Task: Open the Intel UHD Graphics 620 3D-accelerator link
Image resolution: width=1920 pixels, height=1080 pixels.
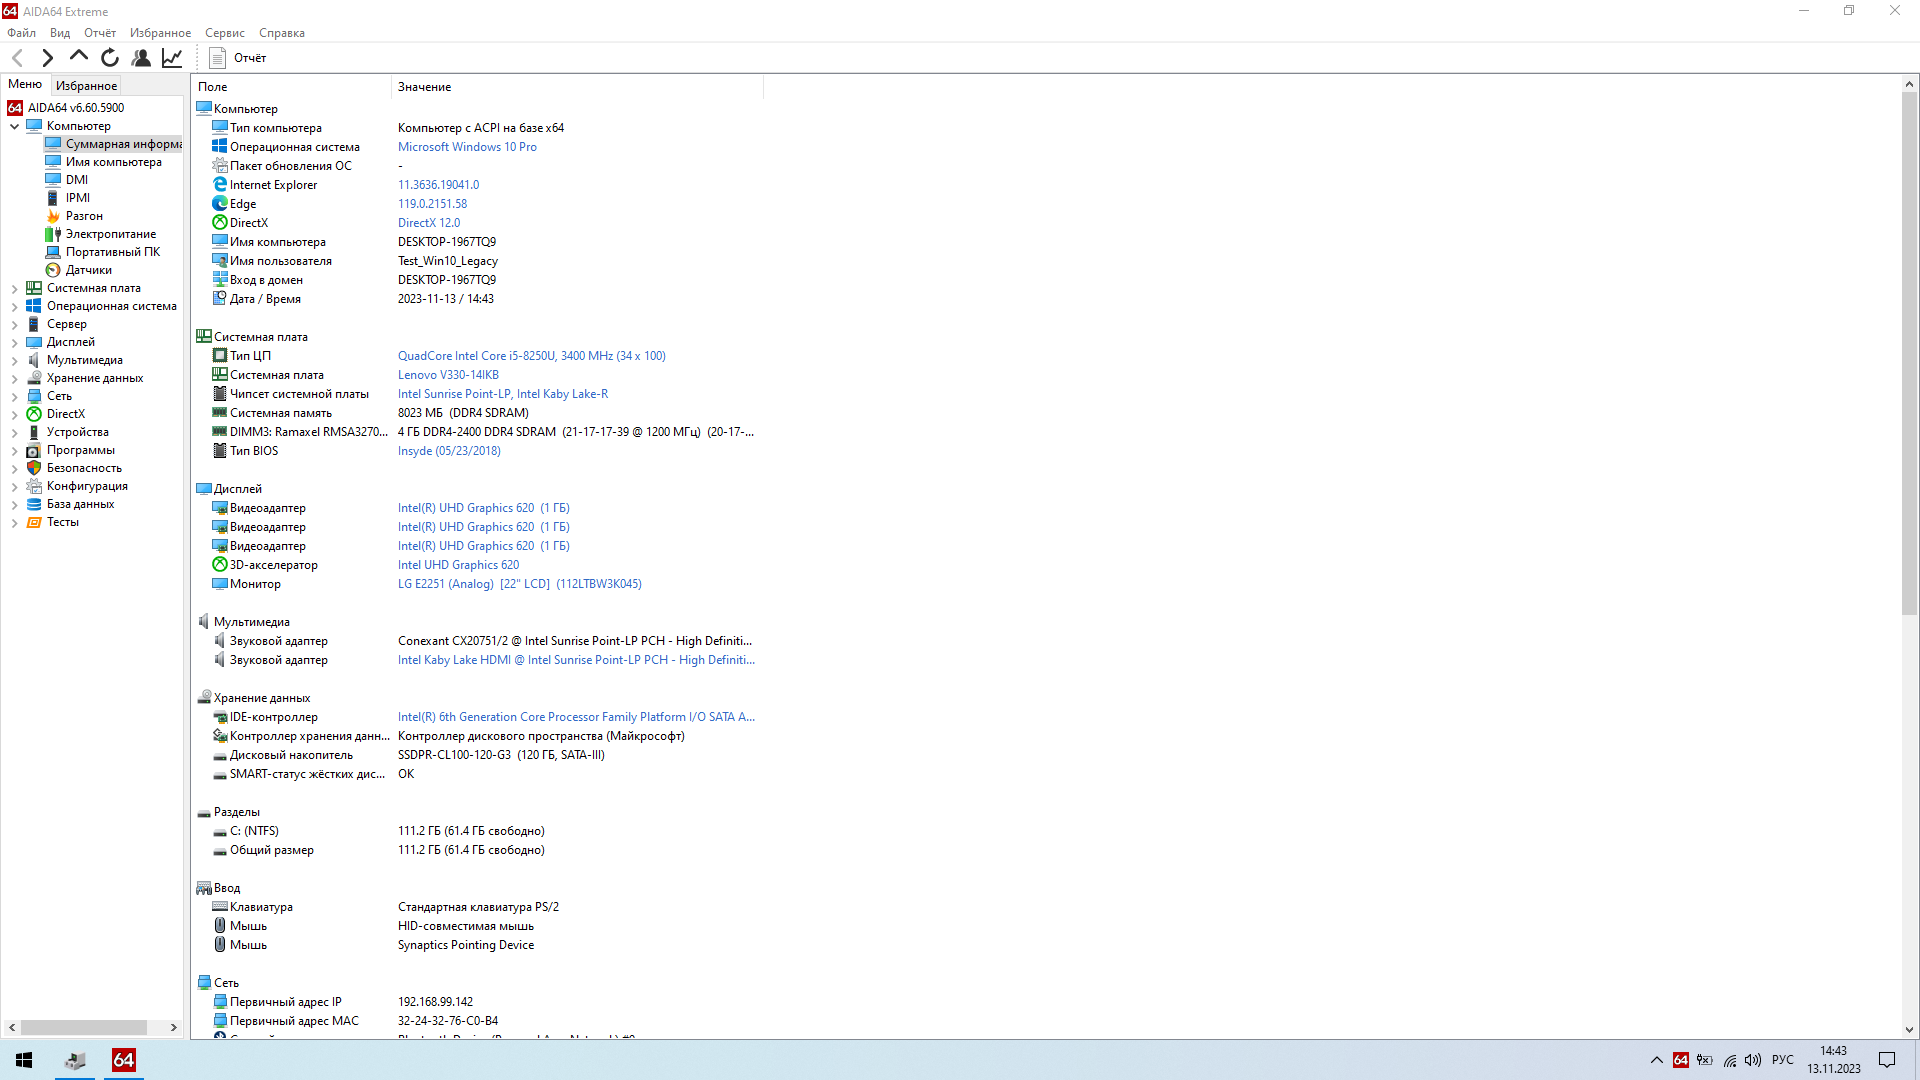Action: 458,565
